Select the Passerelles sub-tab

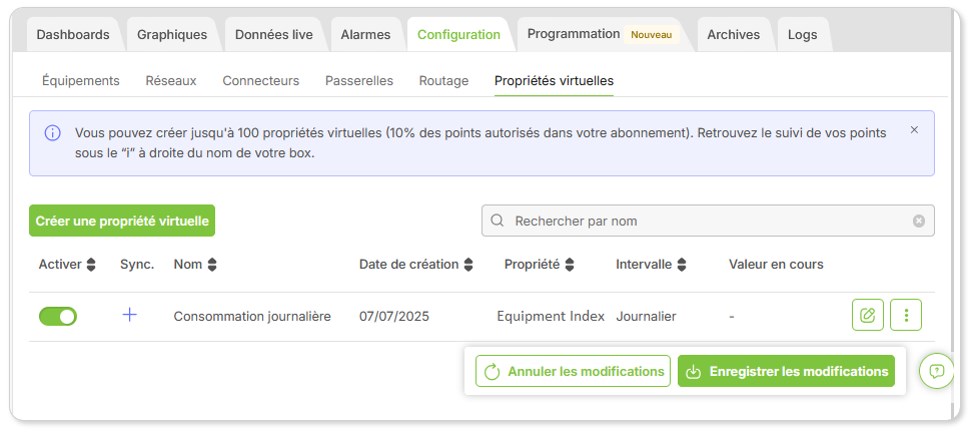(x=359, y=81)
